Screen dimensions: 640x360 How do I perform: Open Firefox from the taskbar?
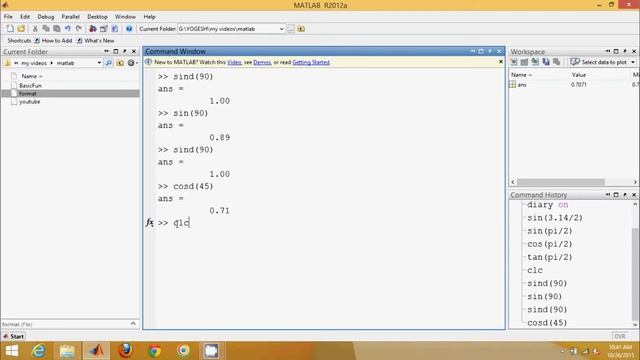pyautogui.click(x=125, y=351)
